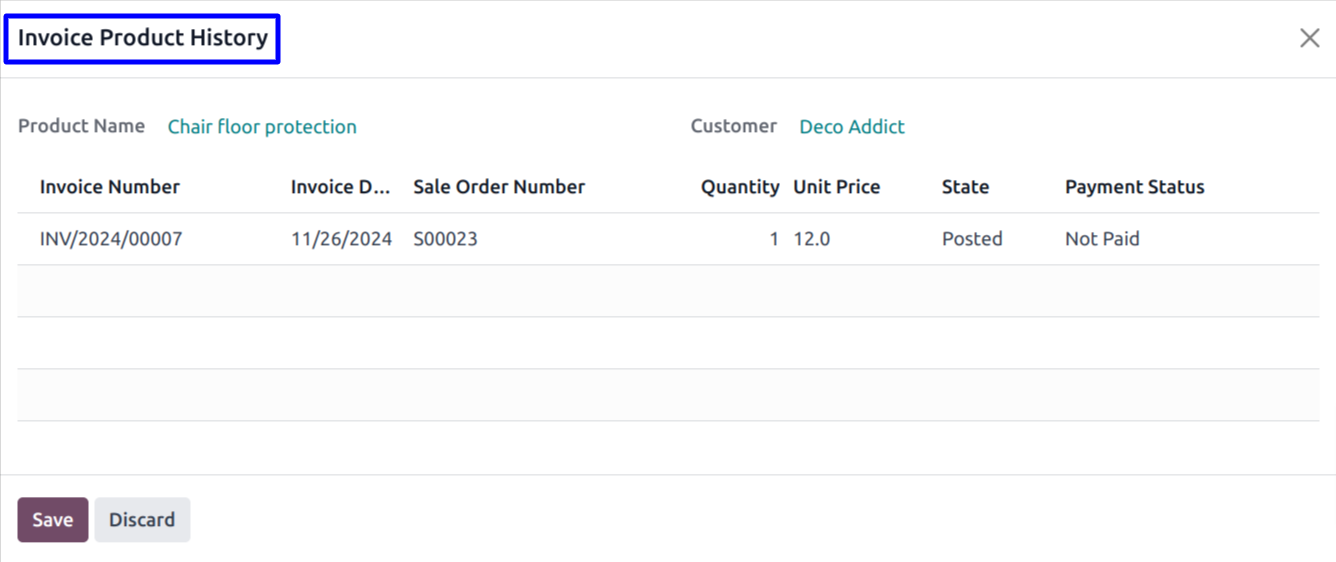Sort by State column header
Viewport: 1336px width, 562px height.
pyautogui.click(x=965, y=187)
